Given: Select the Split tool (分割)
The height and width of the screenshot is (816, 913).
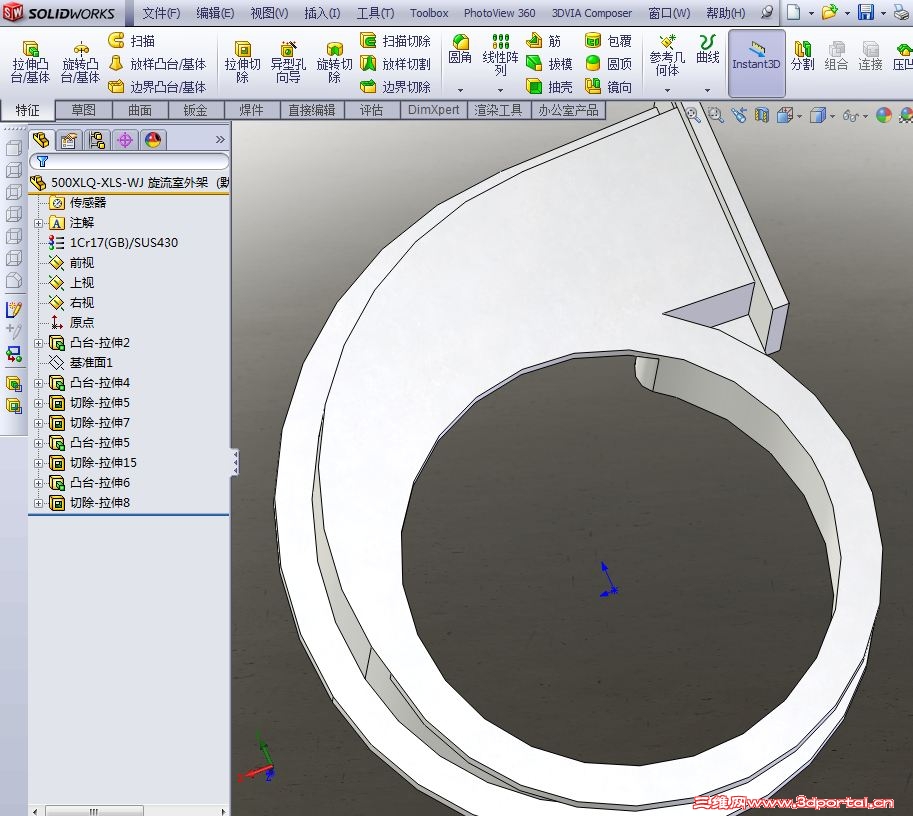Looking at the screenshot, I should coord(802,56).
